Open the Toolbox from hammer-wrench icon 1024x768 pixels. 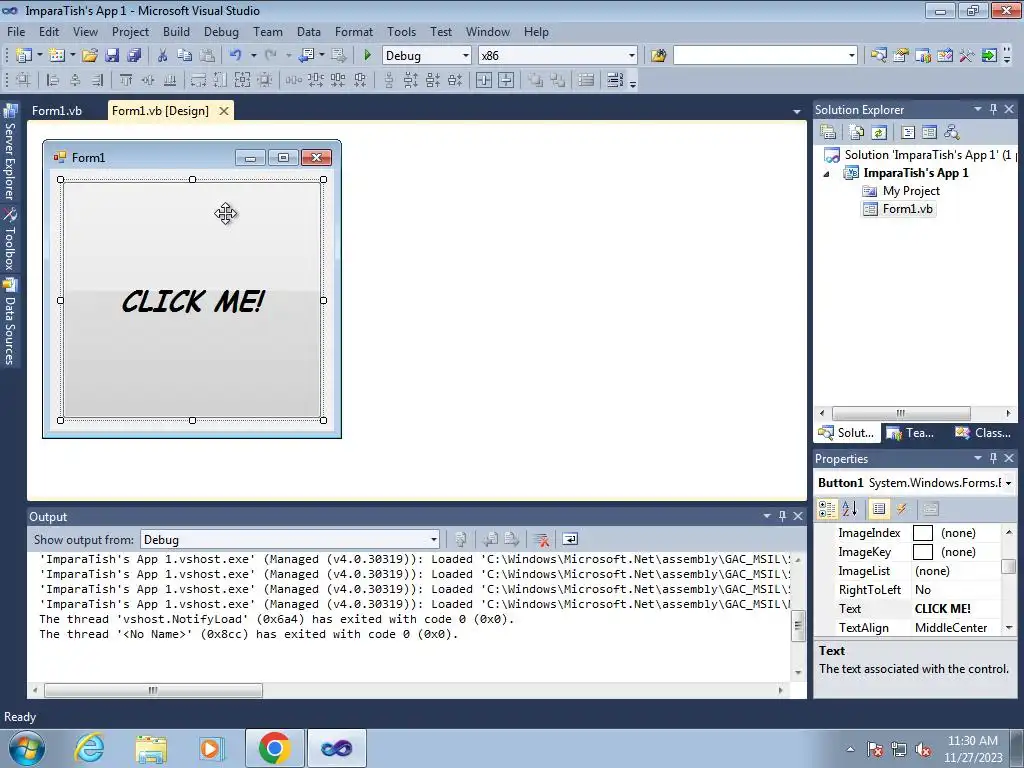click(967, 56)
